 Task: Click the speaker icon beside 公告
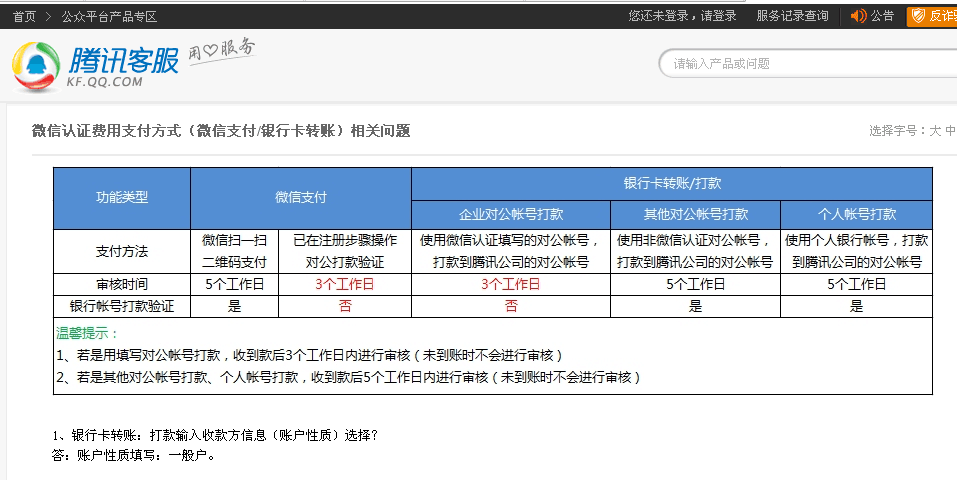[858, 16]
